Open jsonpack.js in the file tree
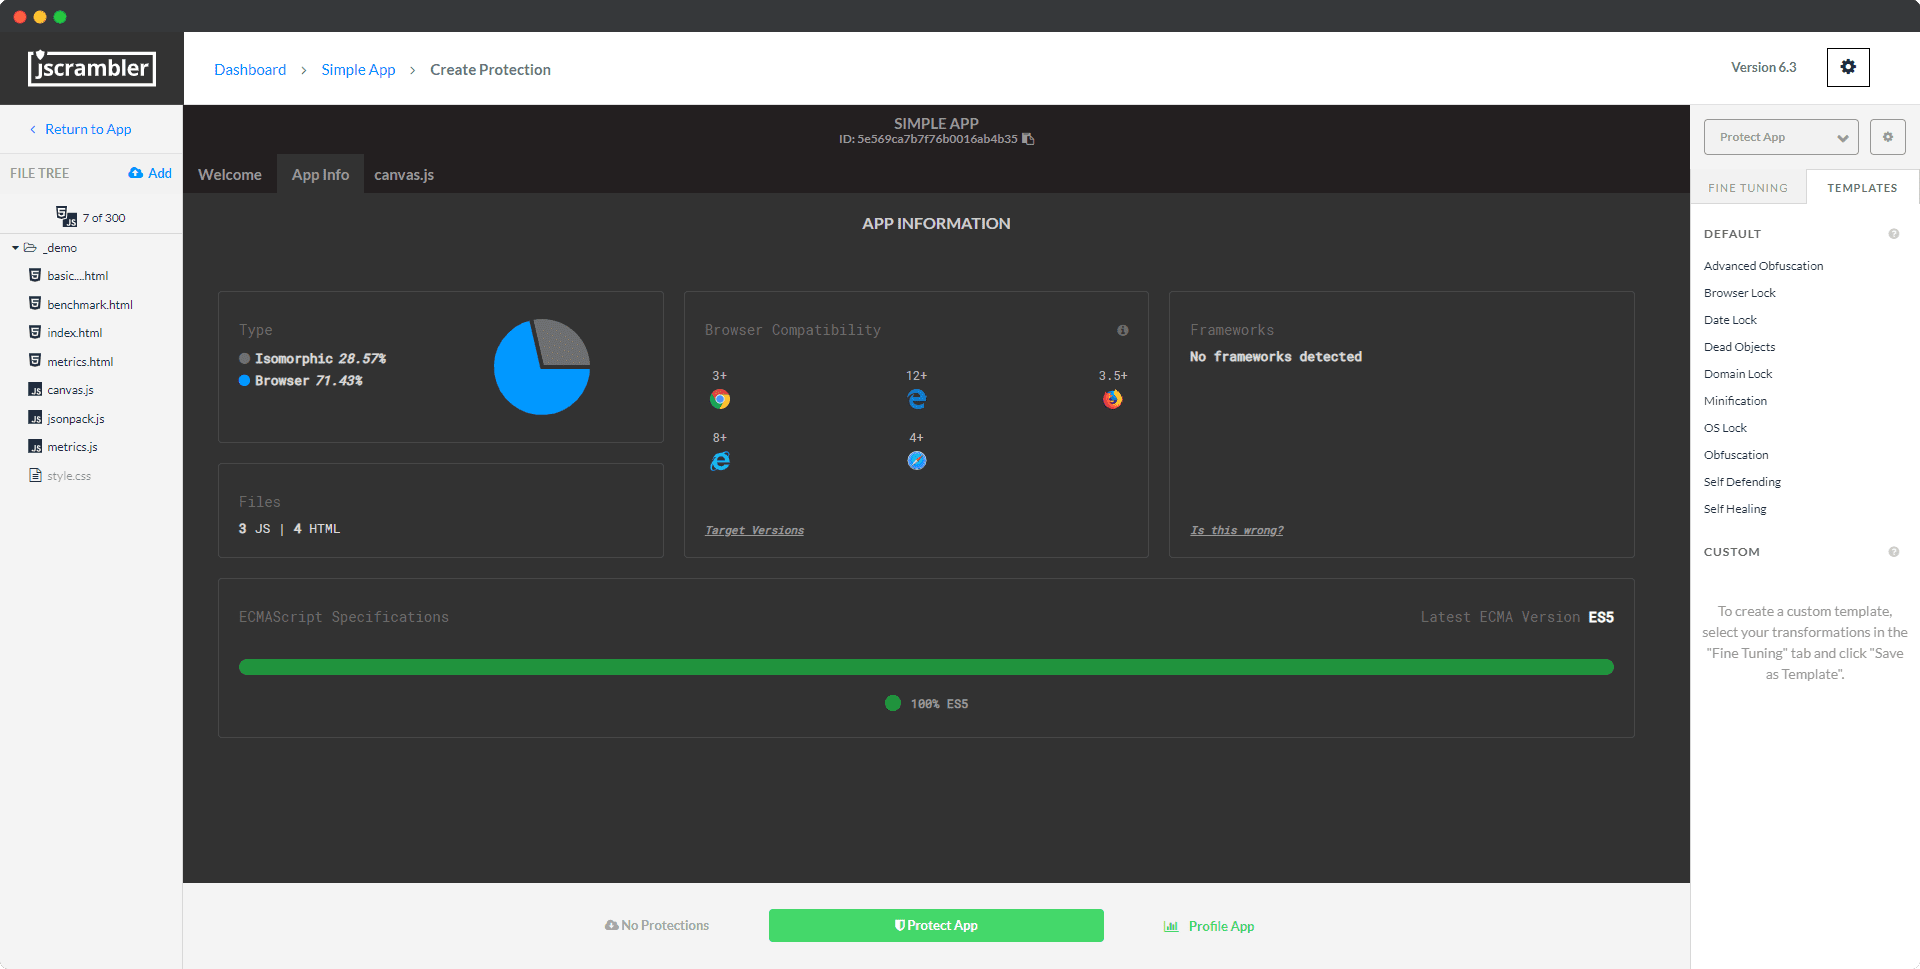The image size is (1920, 969). coord(76,419)
